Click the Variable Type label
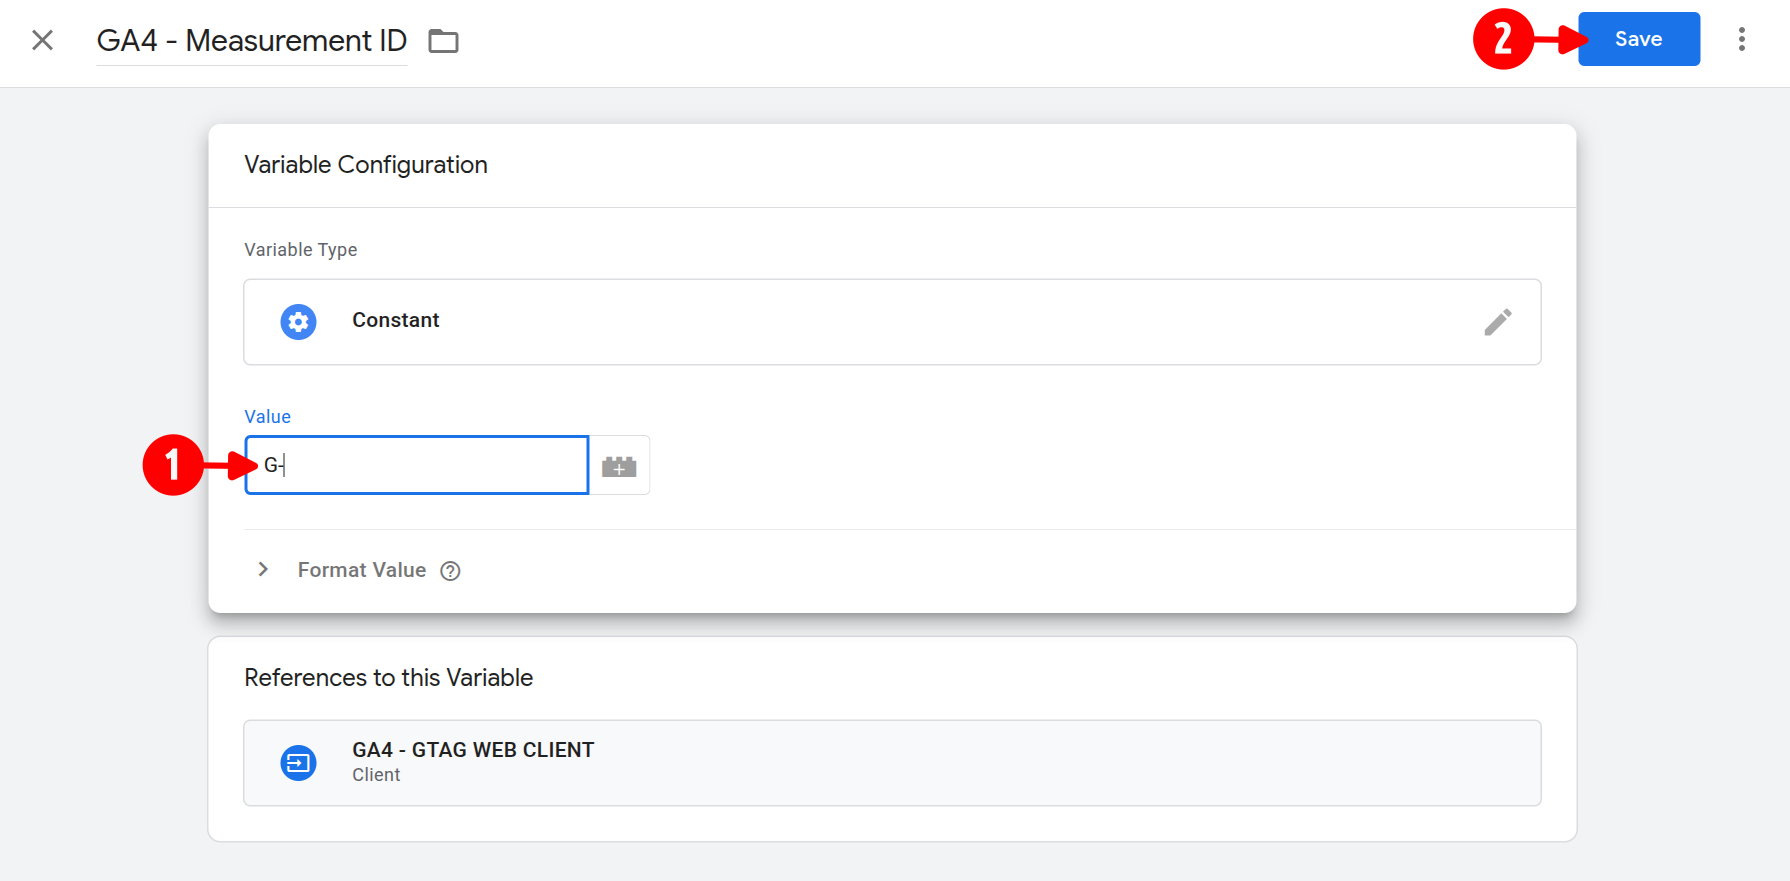Screen dimensions: 1790x881 [300, 250]
